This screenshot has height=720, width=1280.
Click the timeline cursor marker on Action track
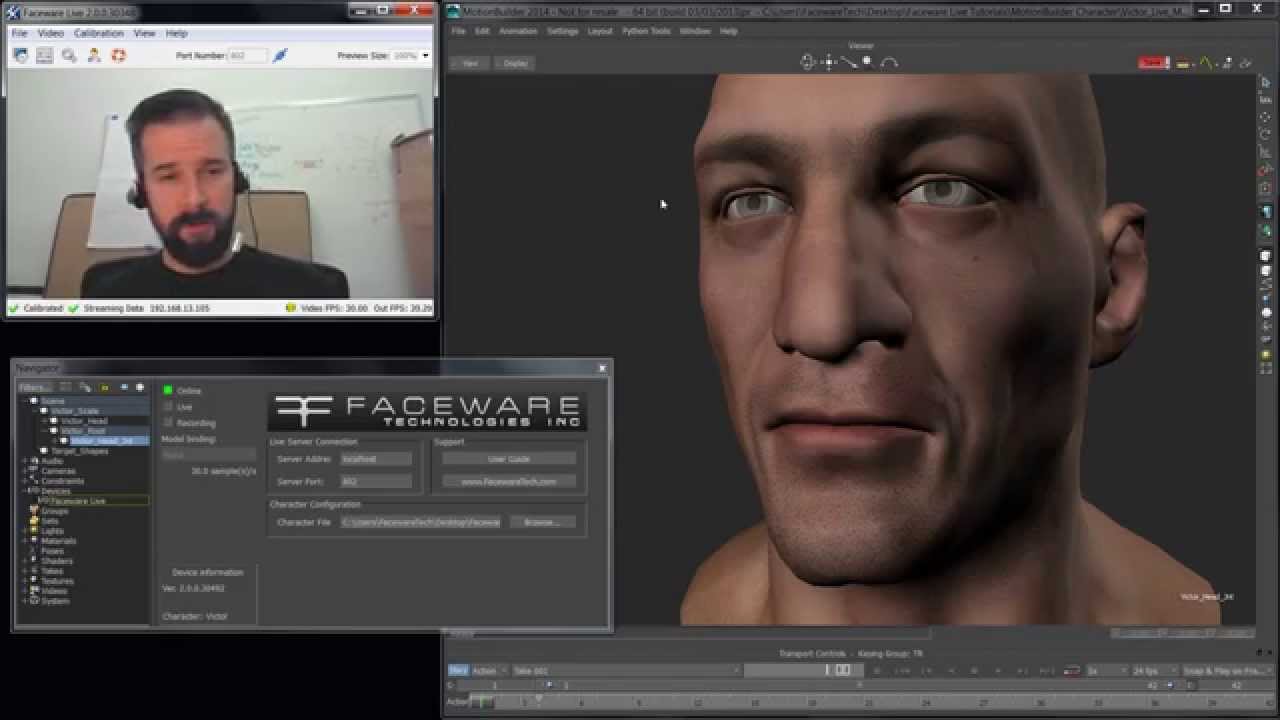(x=482, y=702)
